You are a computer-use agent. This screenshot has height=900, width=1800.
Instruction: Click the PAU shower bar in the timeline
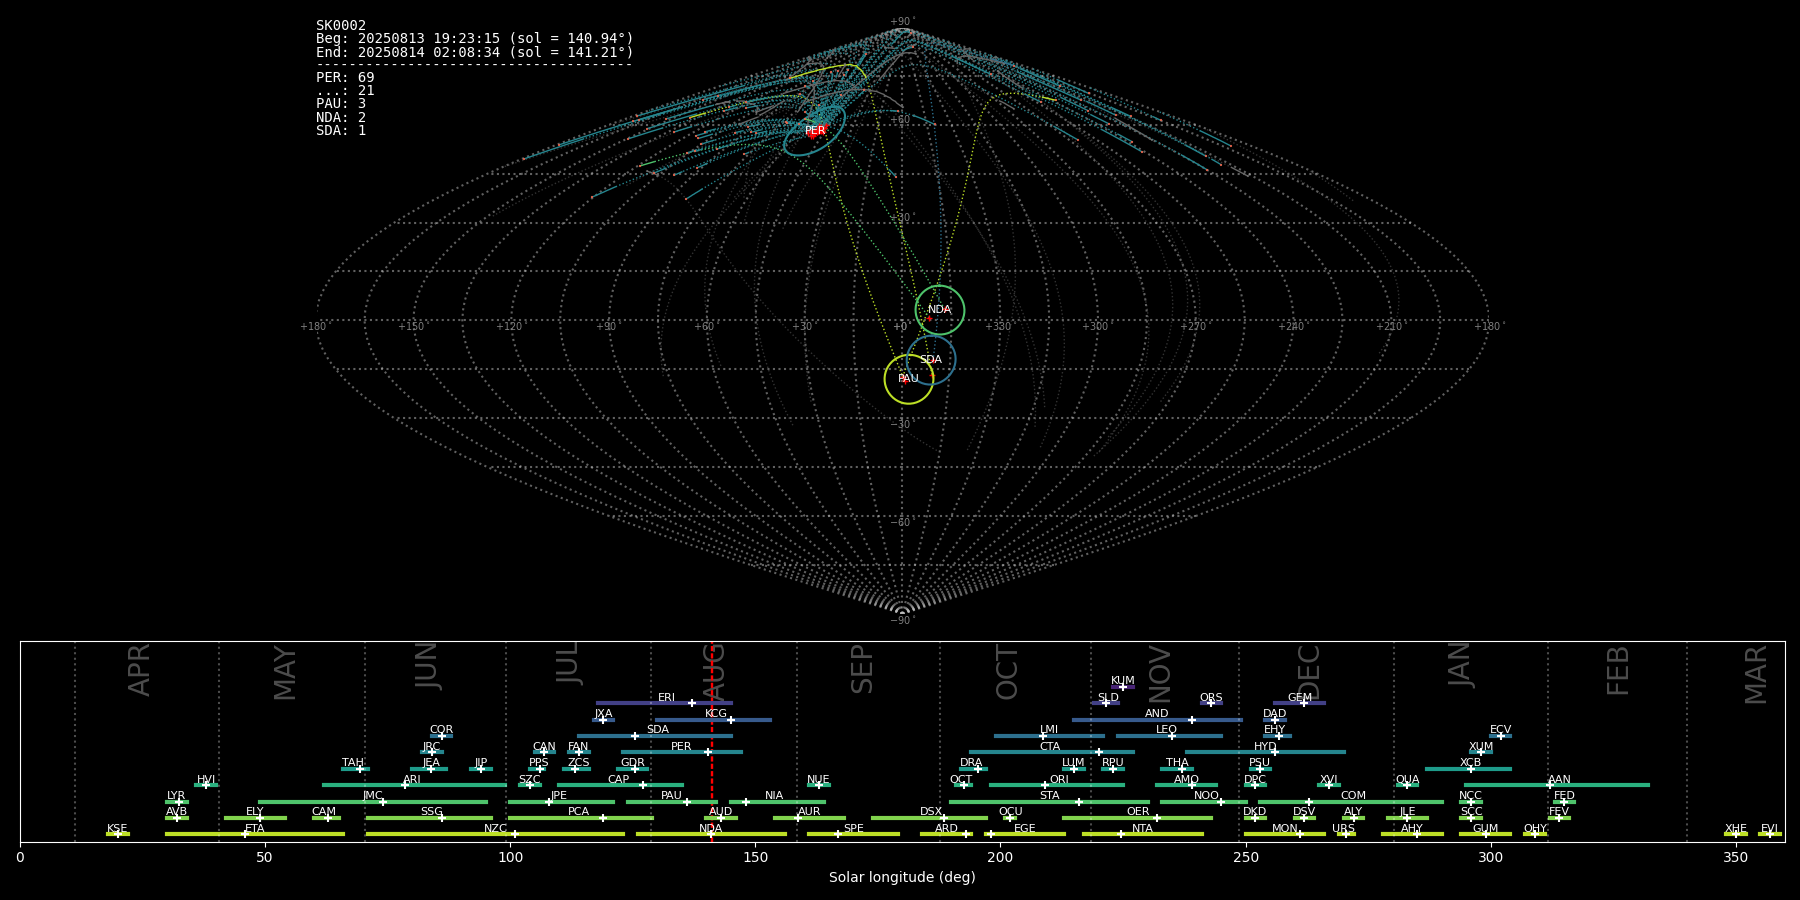click(671, 801)
